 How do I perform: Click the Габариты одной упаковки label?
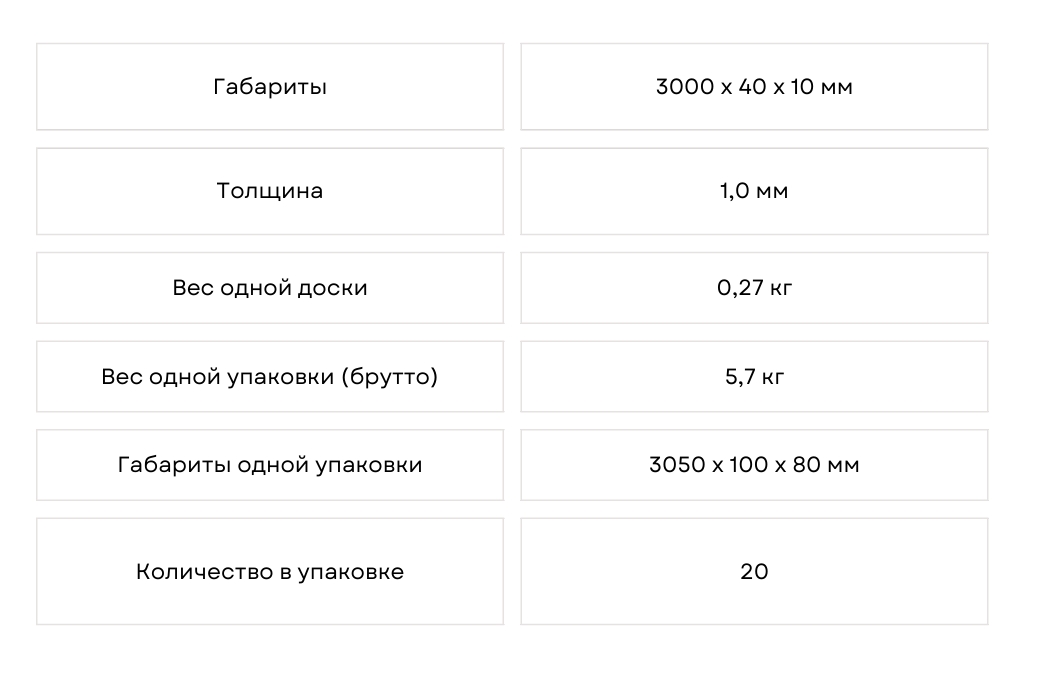coord(270,465)
